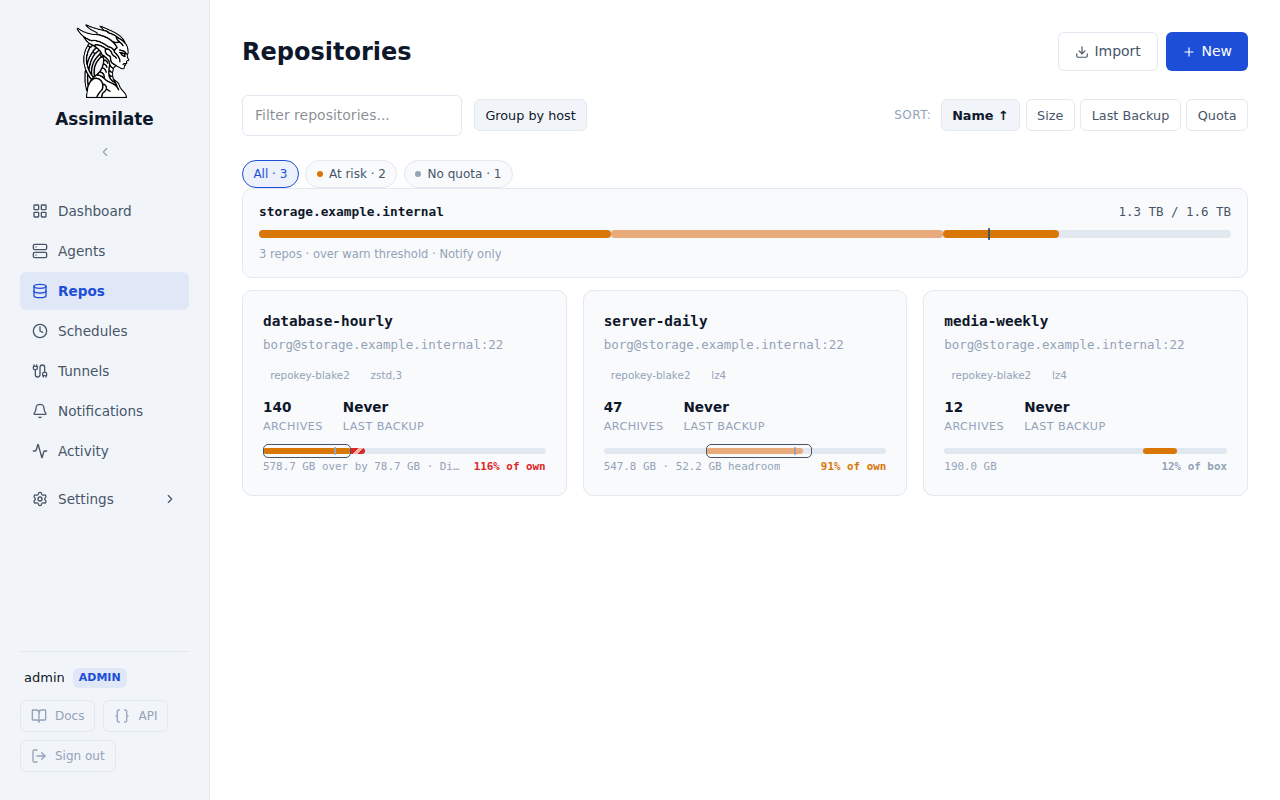
Task: Sort repositories by Quota
Action: (1217, 115)
